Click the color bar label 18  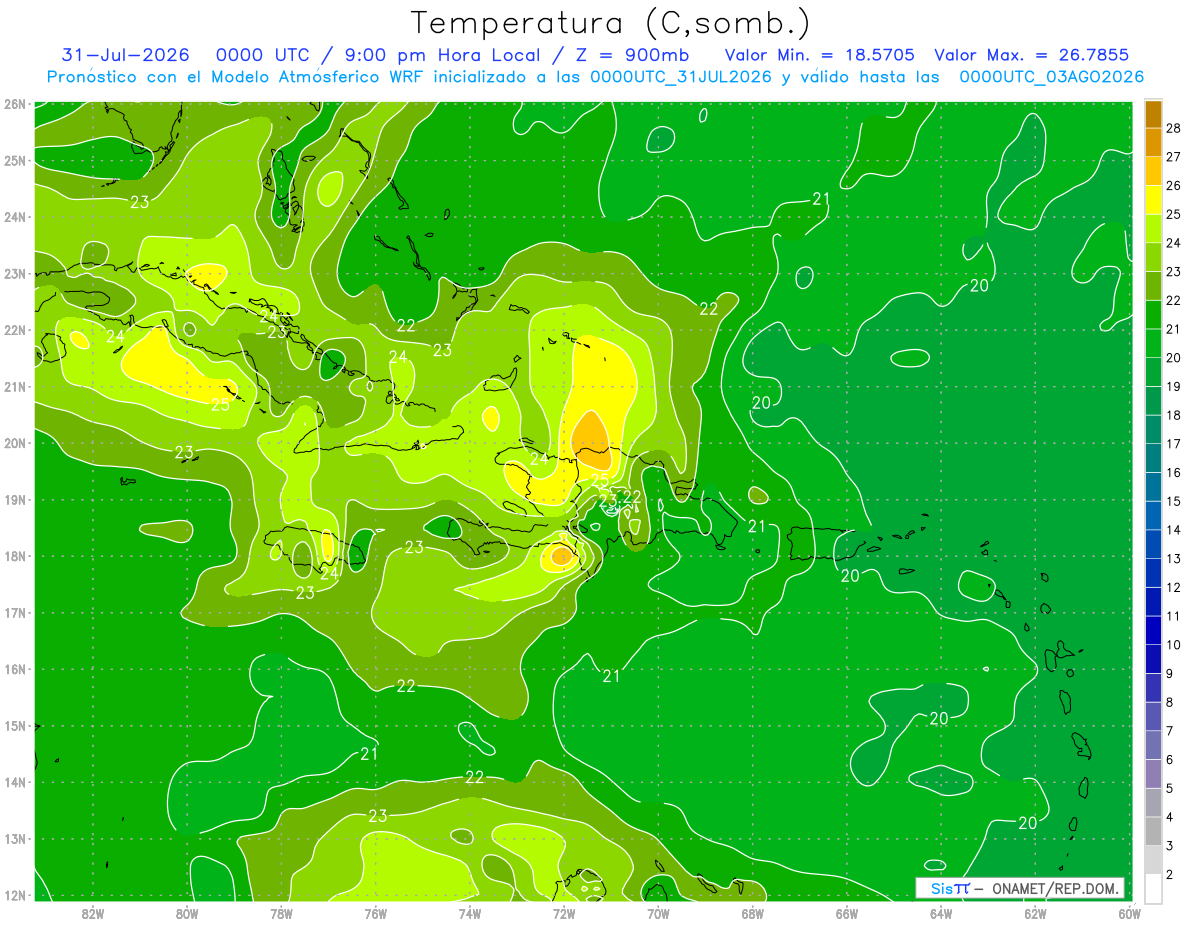coord(1173,415)
